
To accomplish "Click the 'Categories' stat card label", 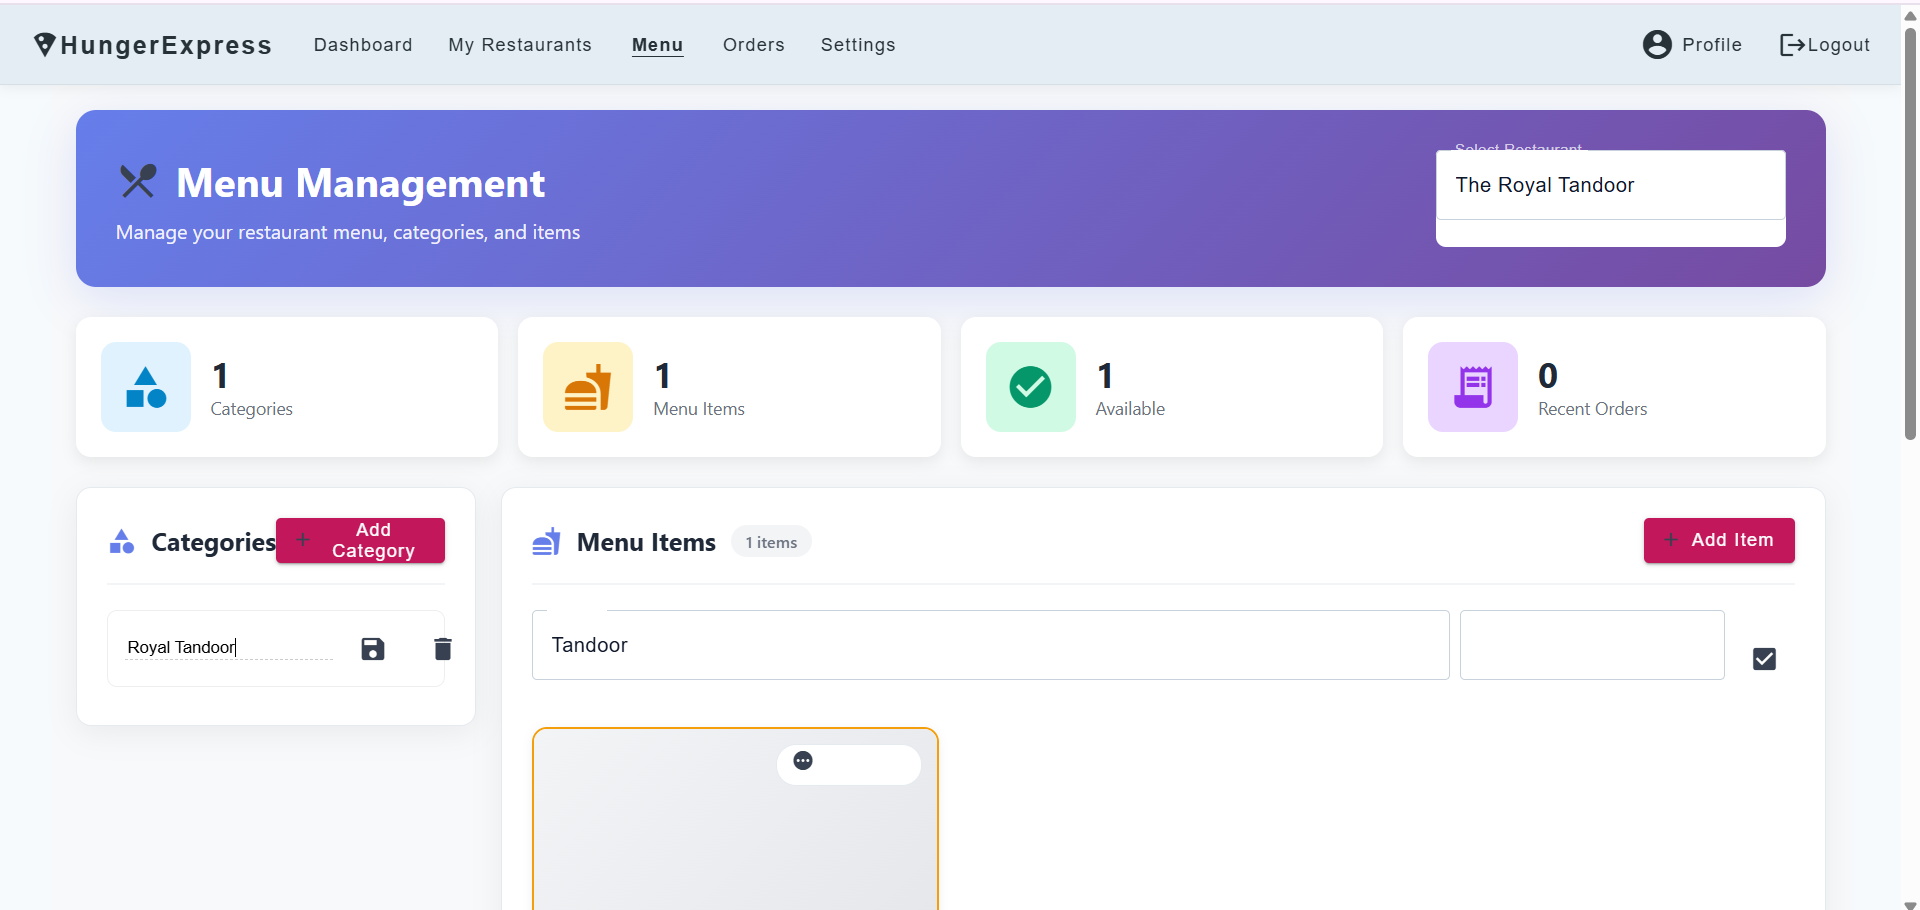I will (x=252, y=409).
